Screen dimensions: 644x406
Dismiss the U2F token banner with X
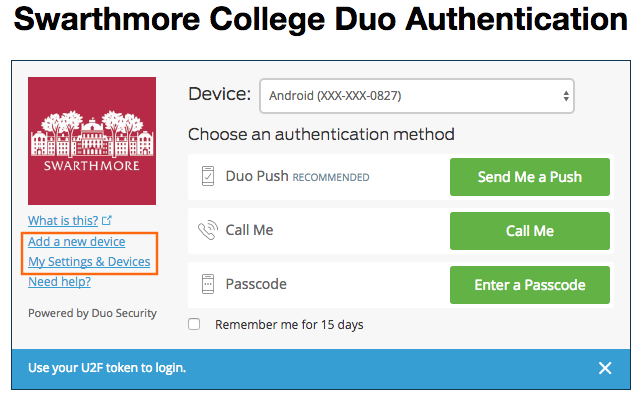(x=605, y=368)
